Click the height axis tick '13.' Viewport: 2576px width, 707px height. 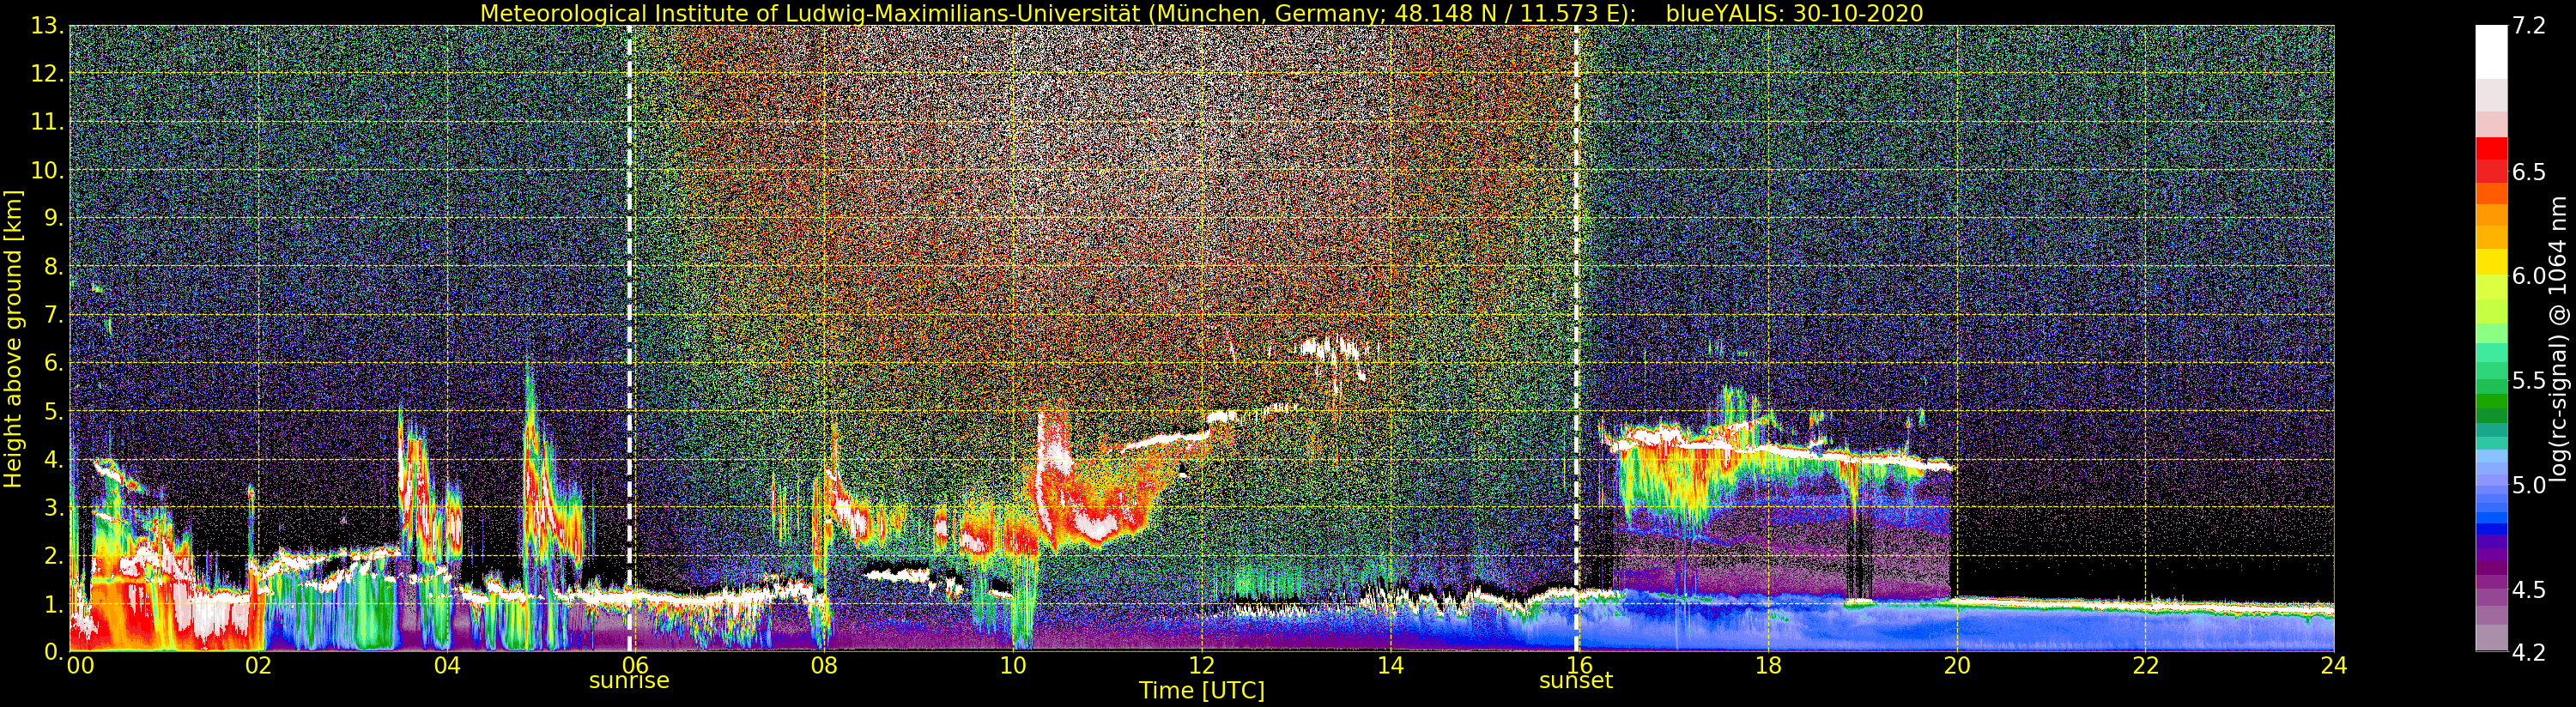pos(48,26)
